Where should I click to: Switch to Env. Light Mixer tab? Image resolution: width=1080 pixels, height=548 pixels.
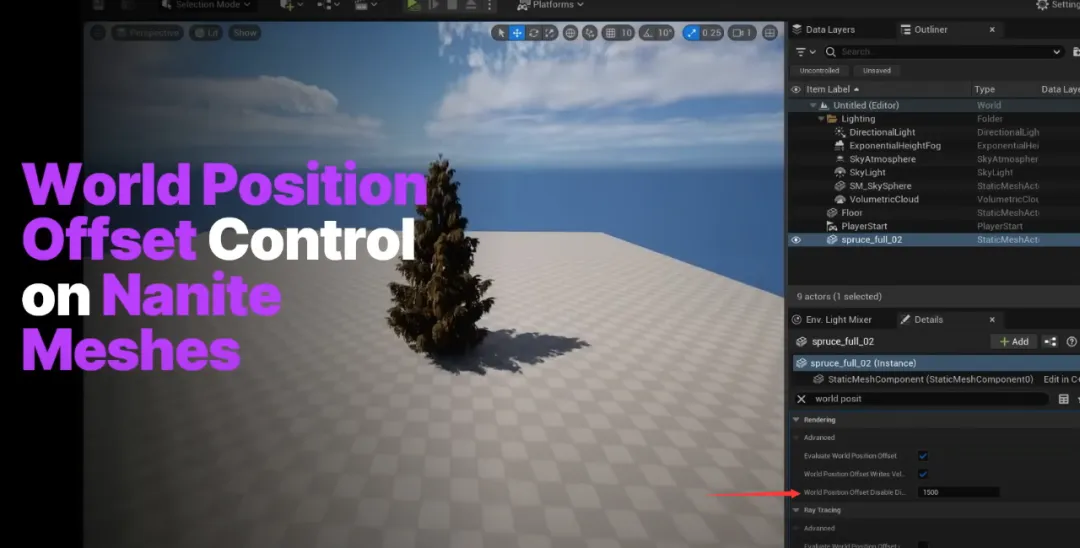(x=831, y=319)
